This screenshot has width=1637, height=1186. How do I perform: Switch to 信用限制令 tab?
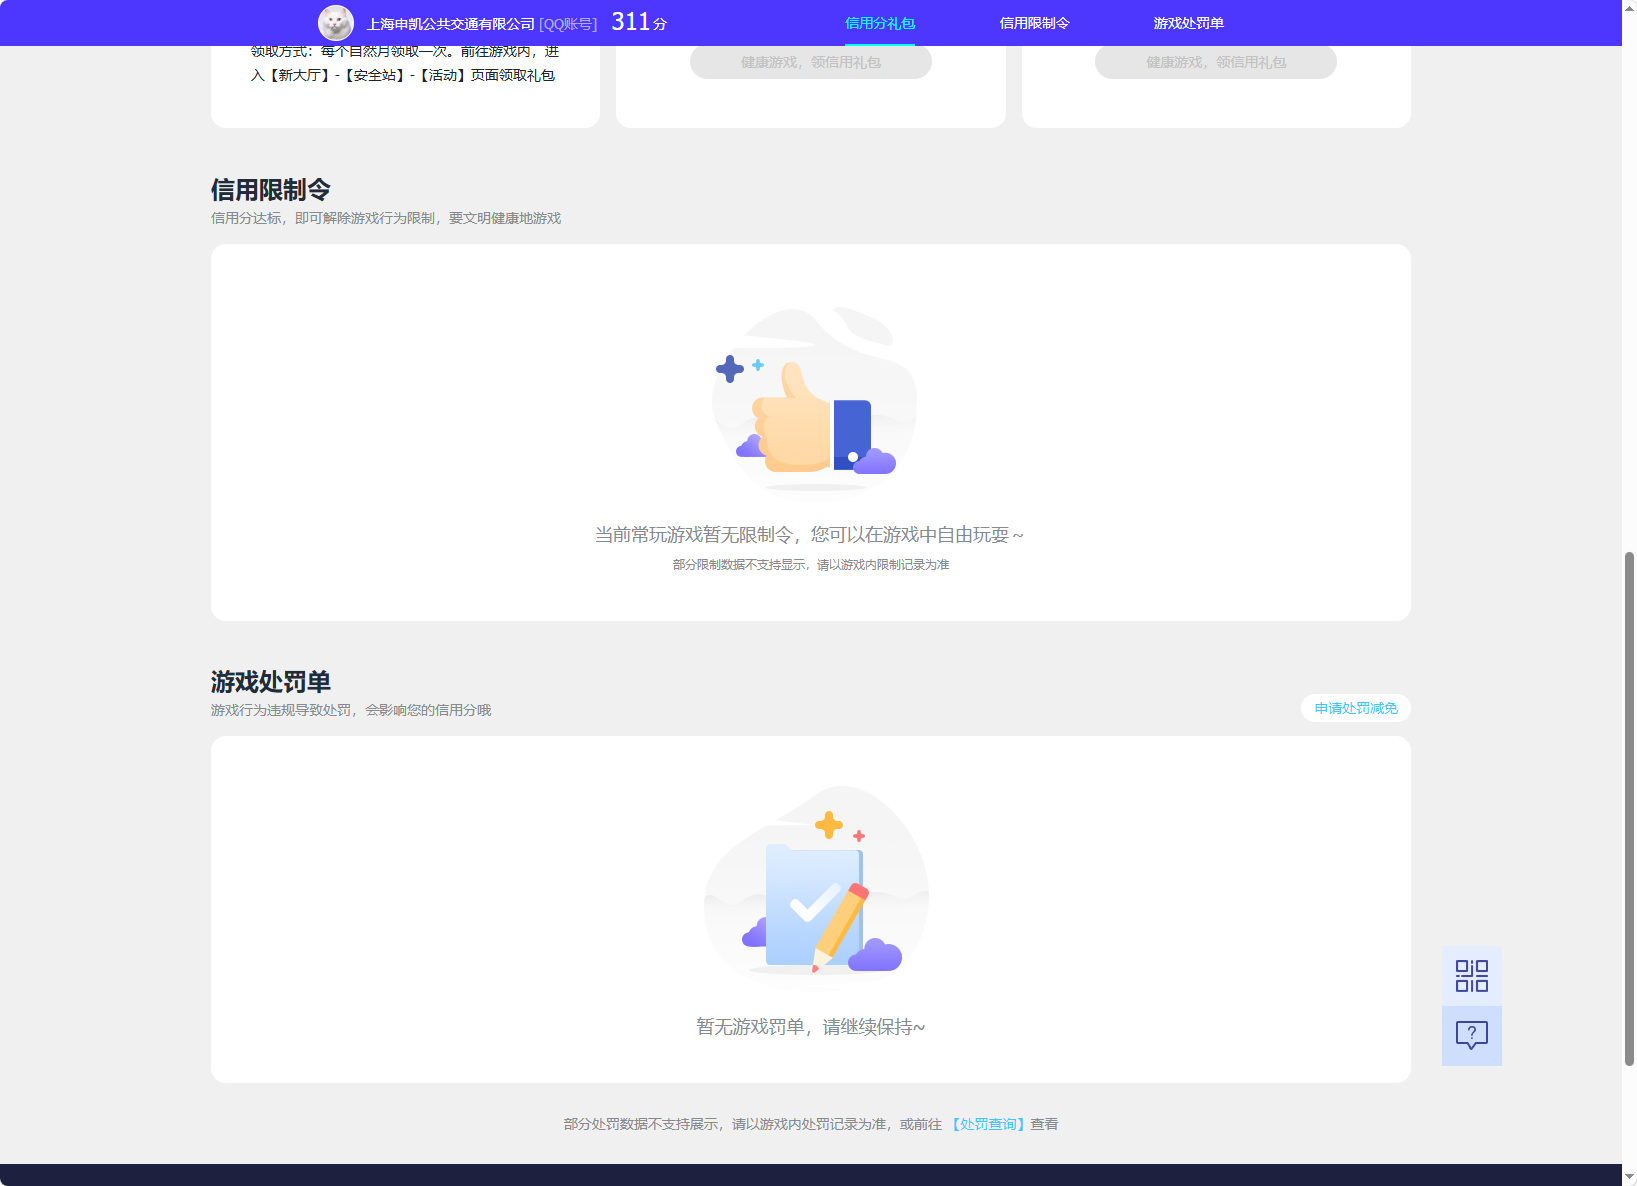pos(1034,23)
